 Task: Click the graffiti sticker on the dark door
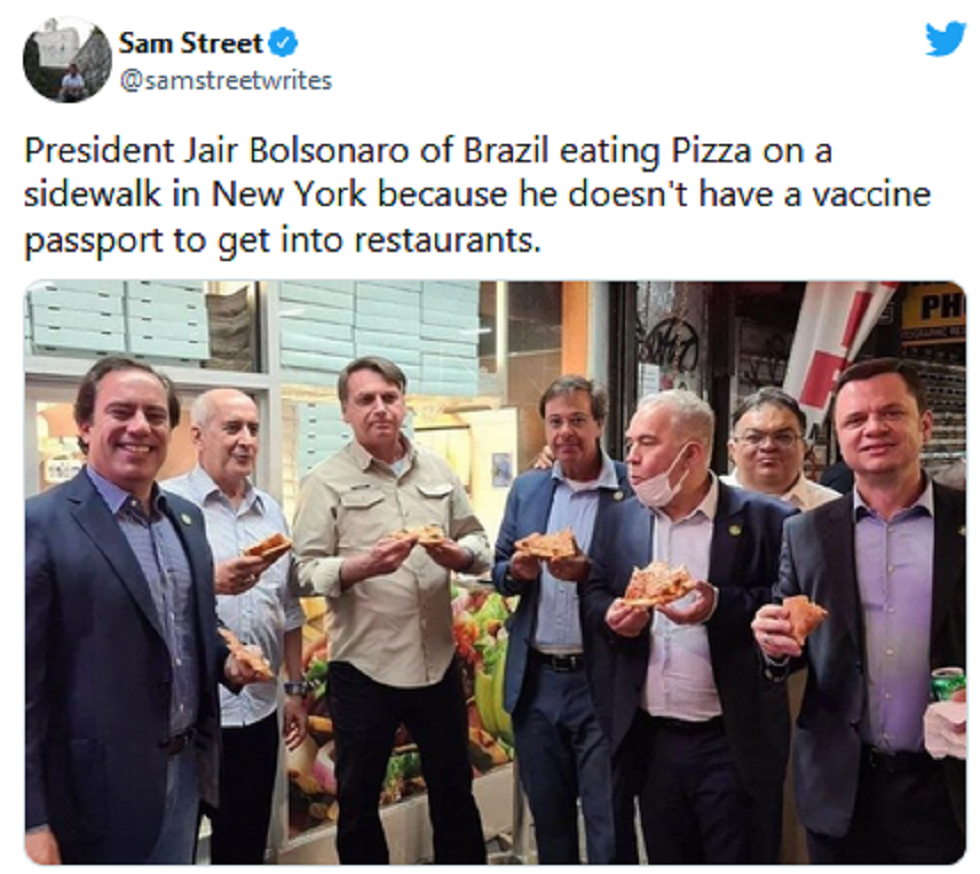point(668,343)
